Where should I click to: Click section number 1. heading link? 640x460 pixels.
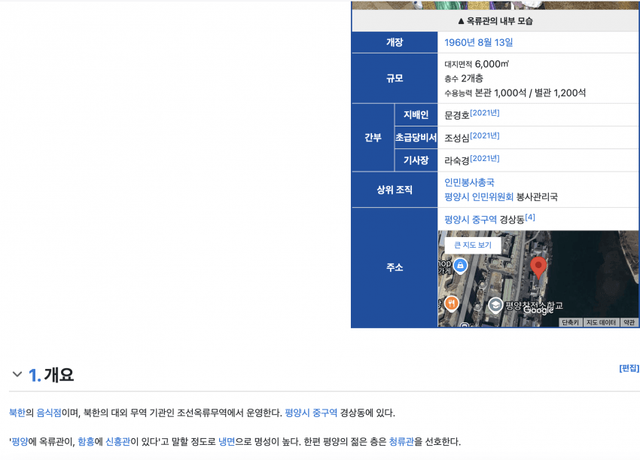(x=34, y=375)
